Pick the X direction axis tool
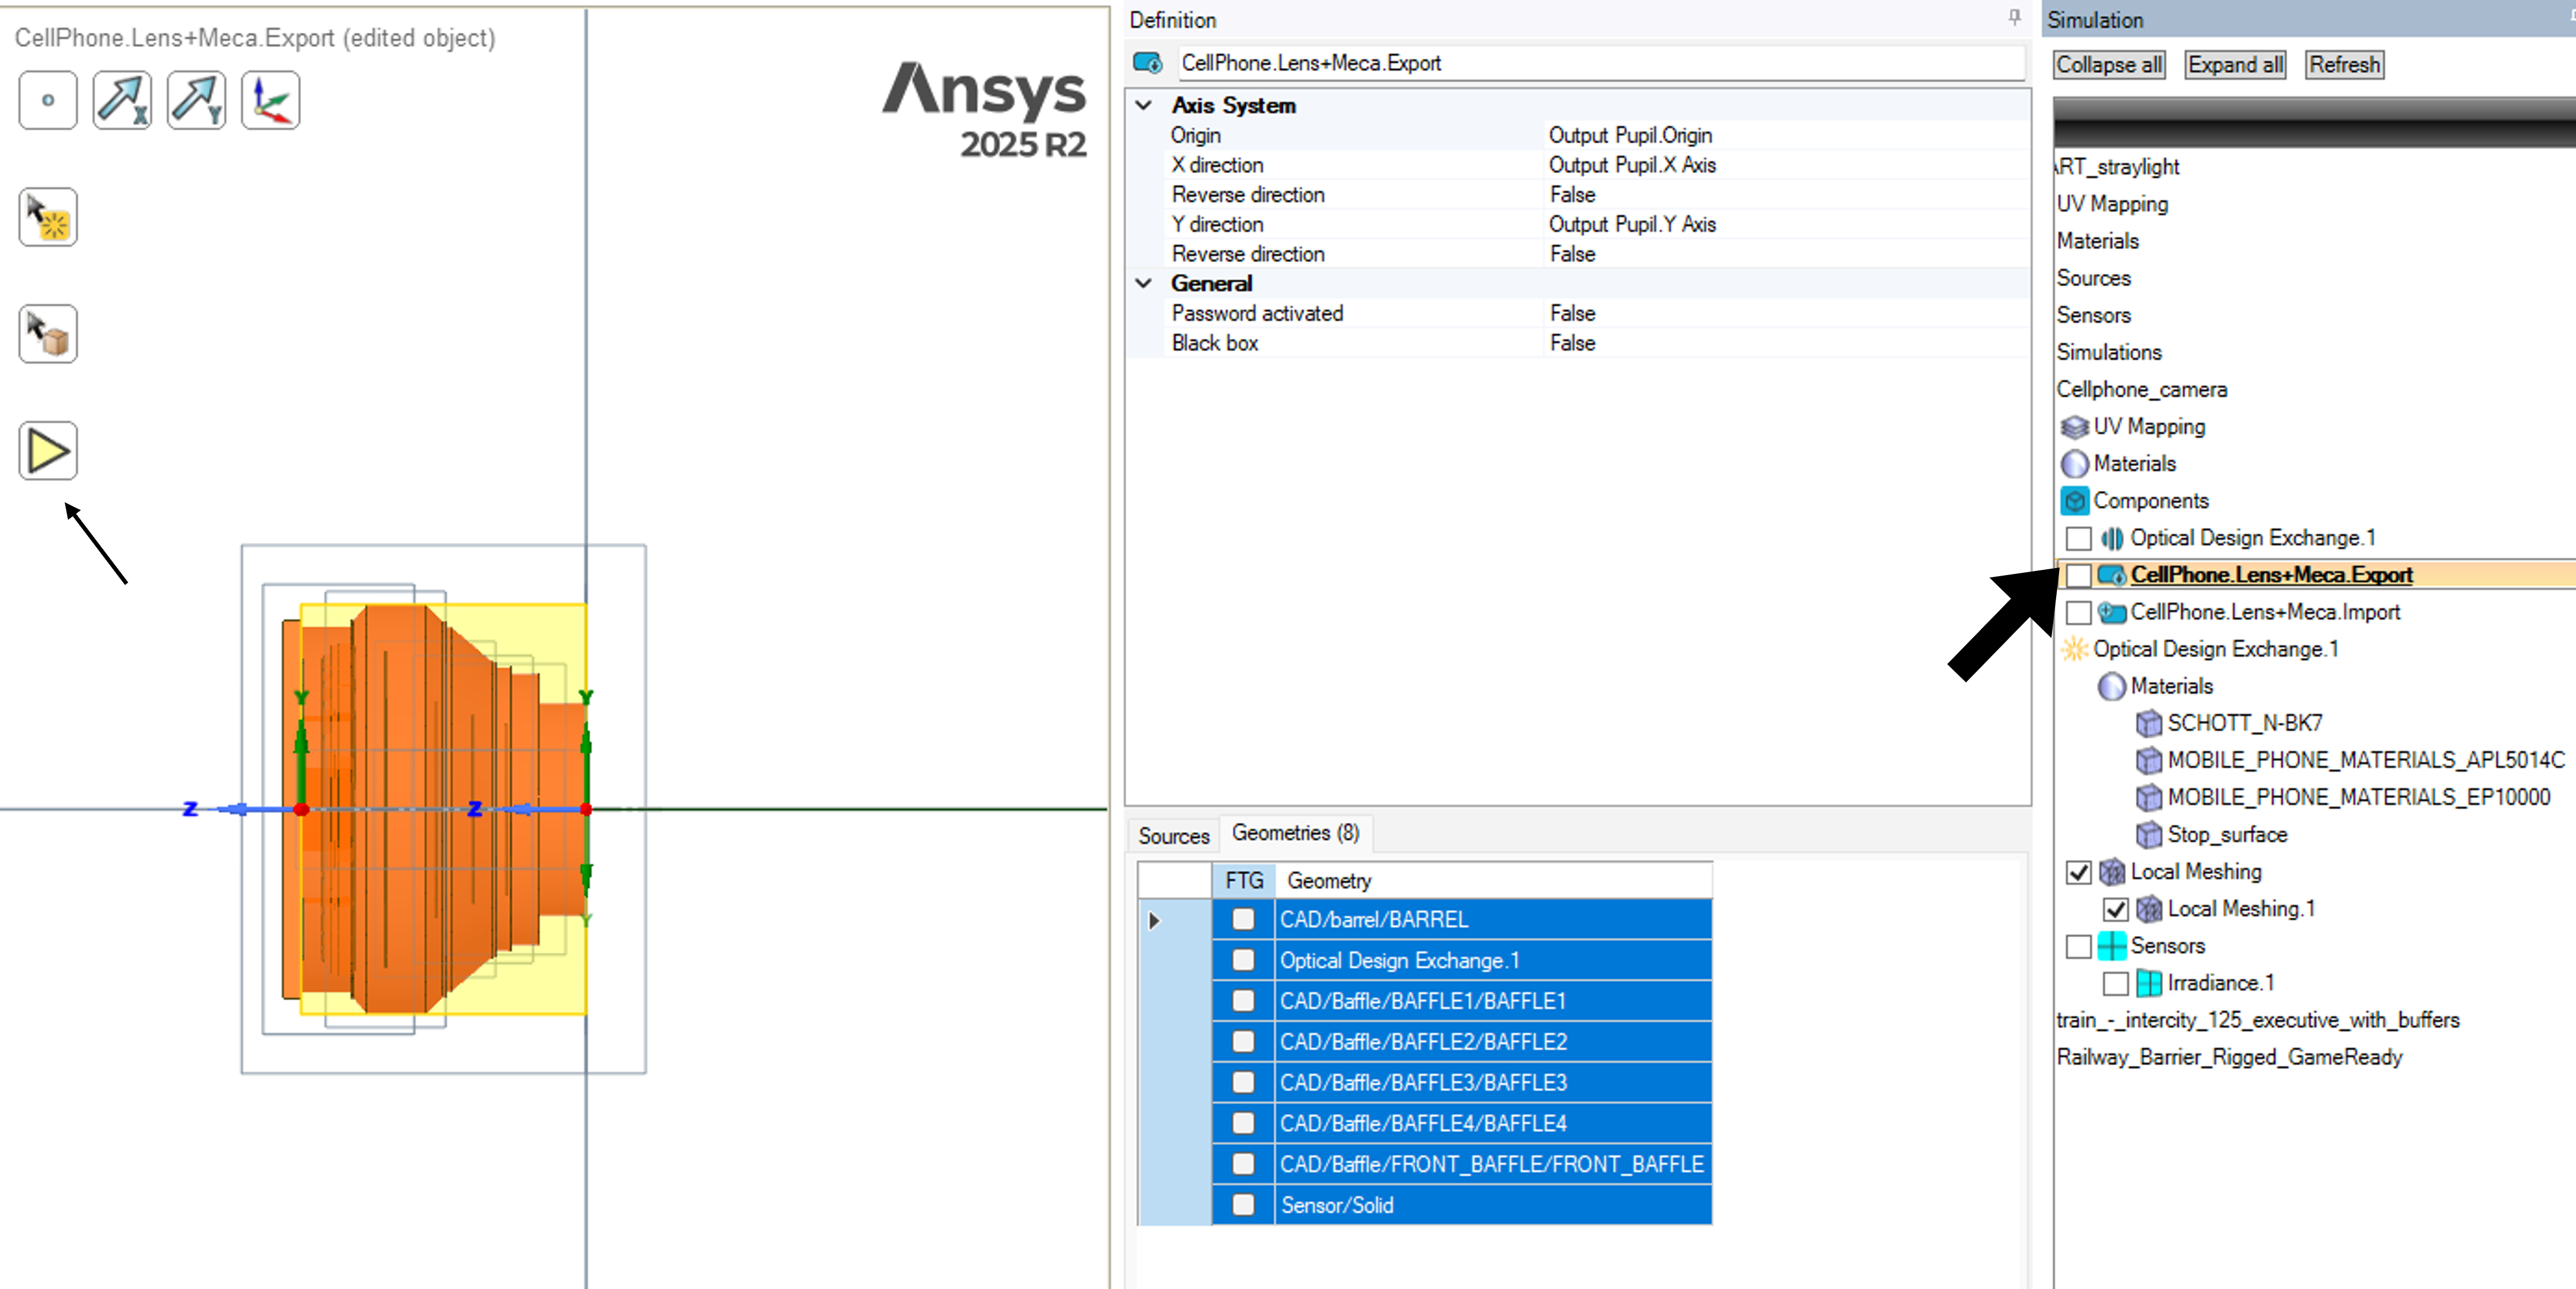This screenshot has height=1289, width=2576. tap(122, 100)
